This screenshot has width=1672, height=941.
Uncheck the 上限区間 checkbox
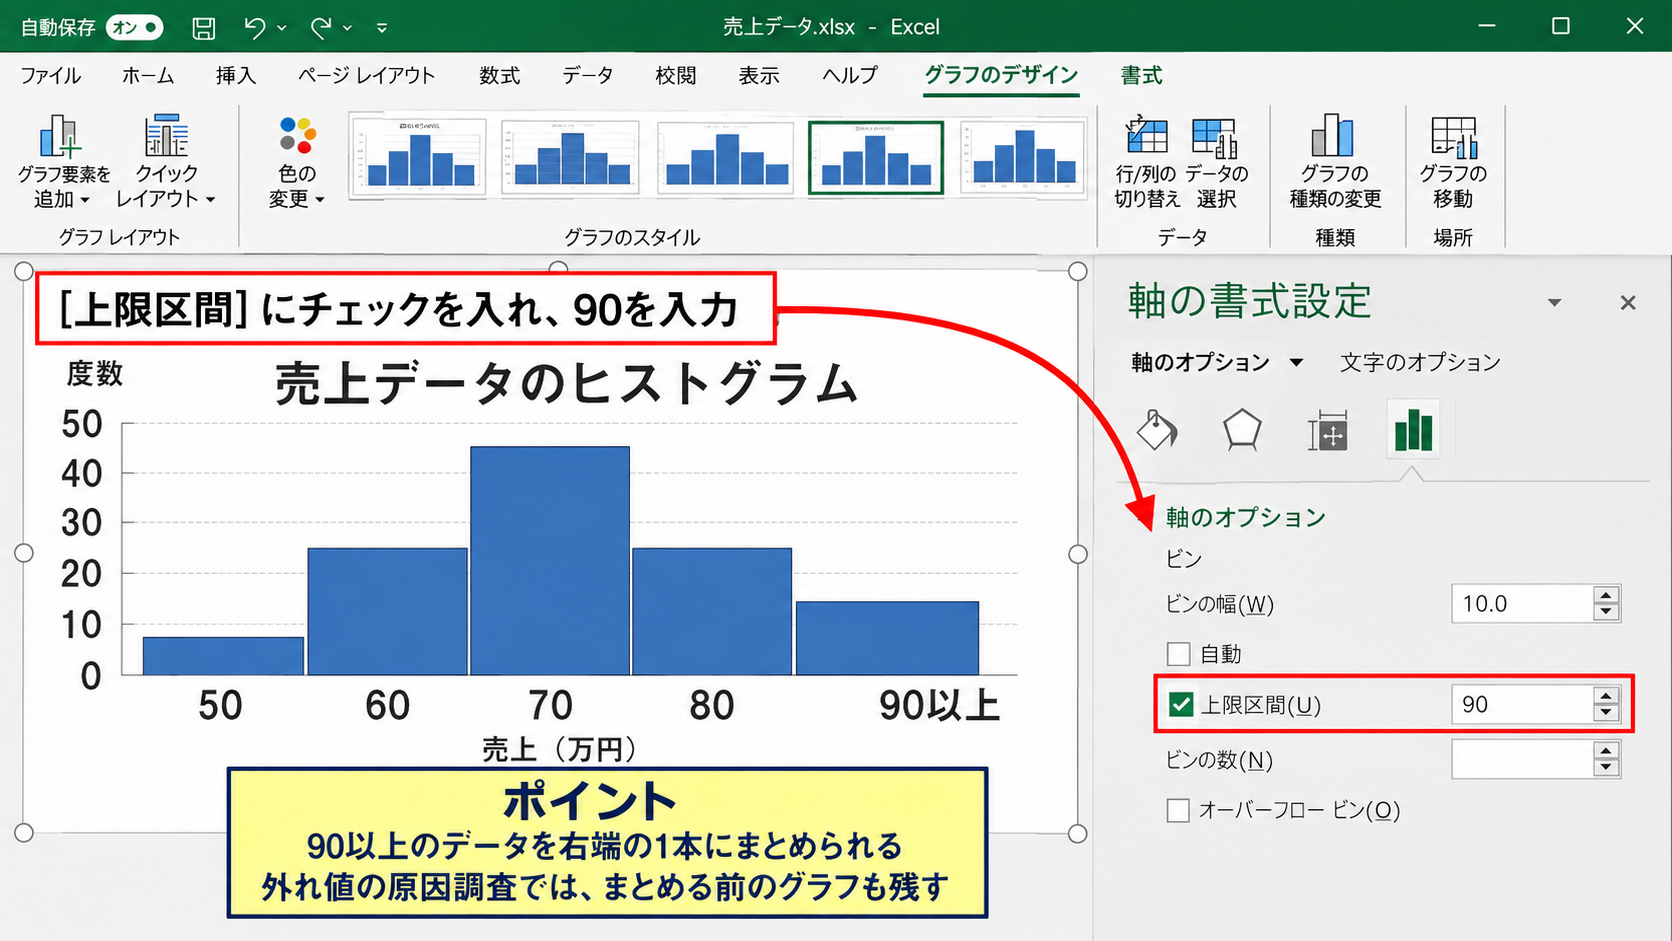tap(1181, 705)
